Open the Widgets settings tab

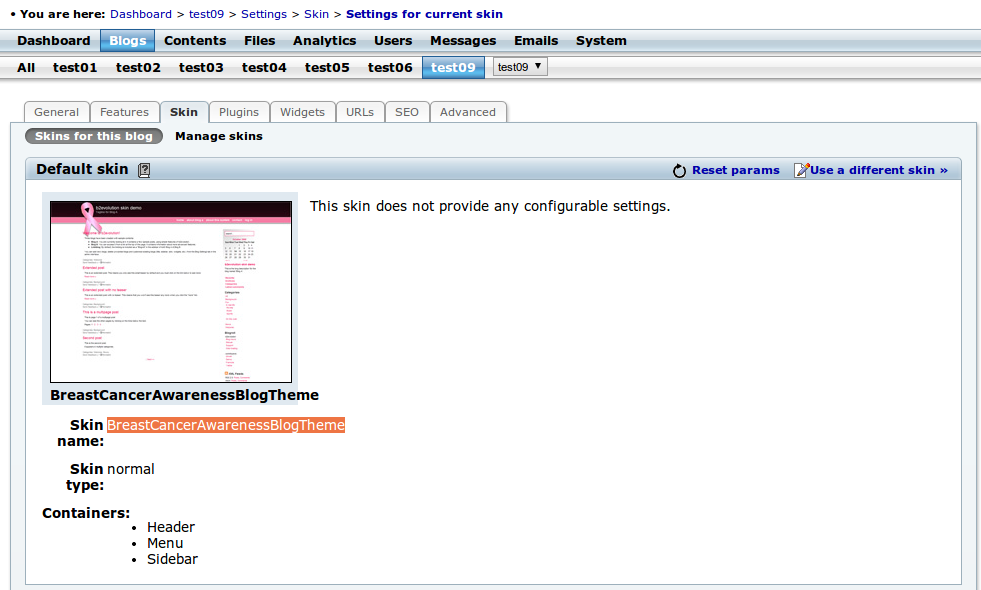coord(303,112)
